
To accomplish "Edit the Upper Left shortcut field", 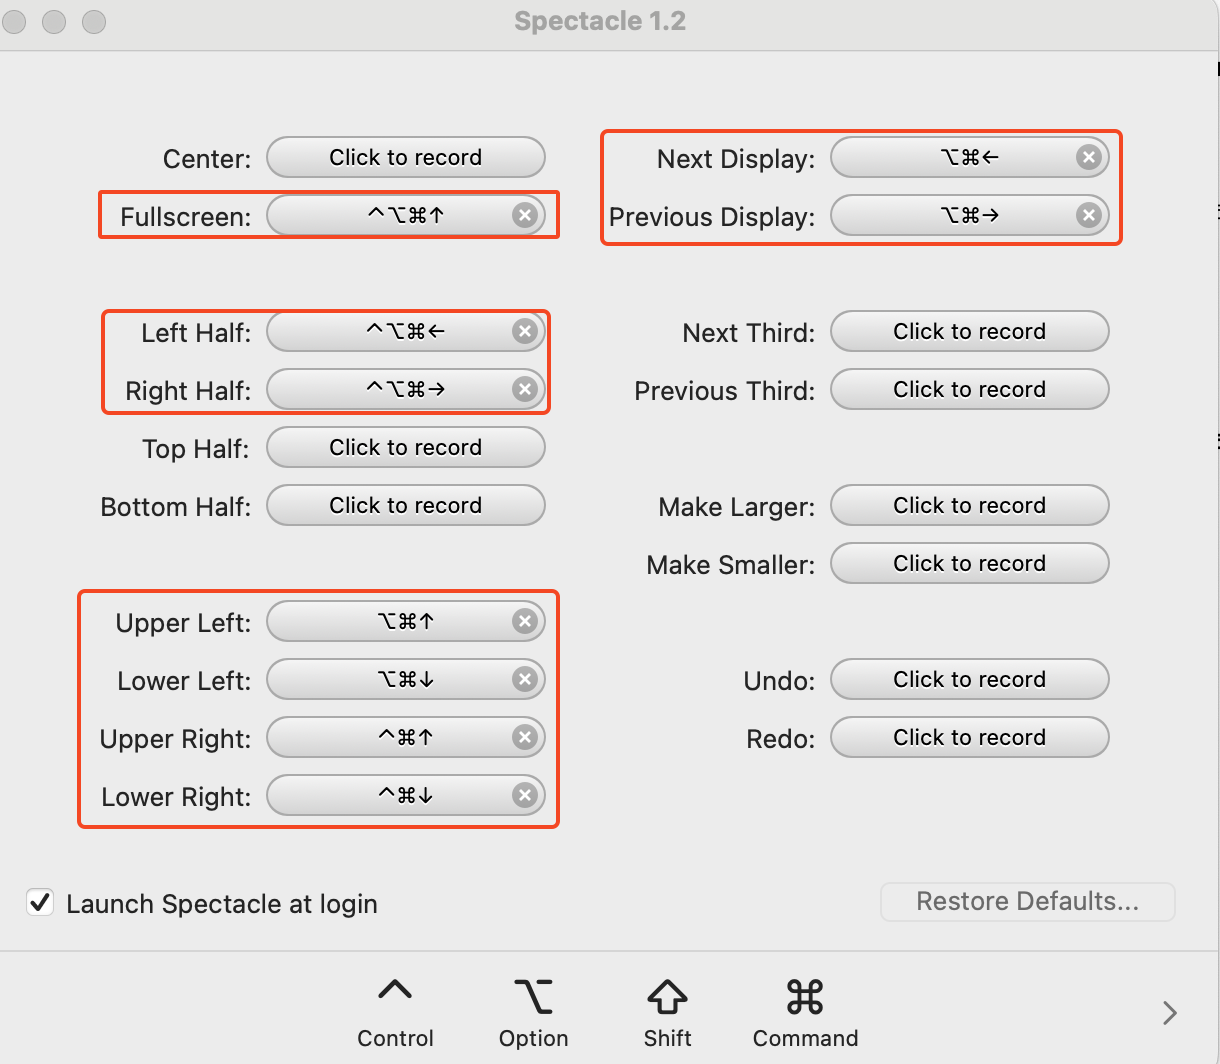I will click(x=406, y=621).
